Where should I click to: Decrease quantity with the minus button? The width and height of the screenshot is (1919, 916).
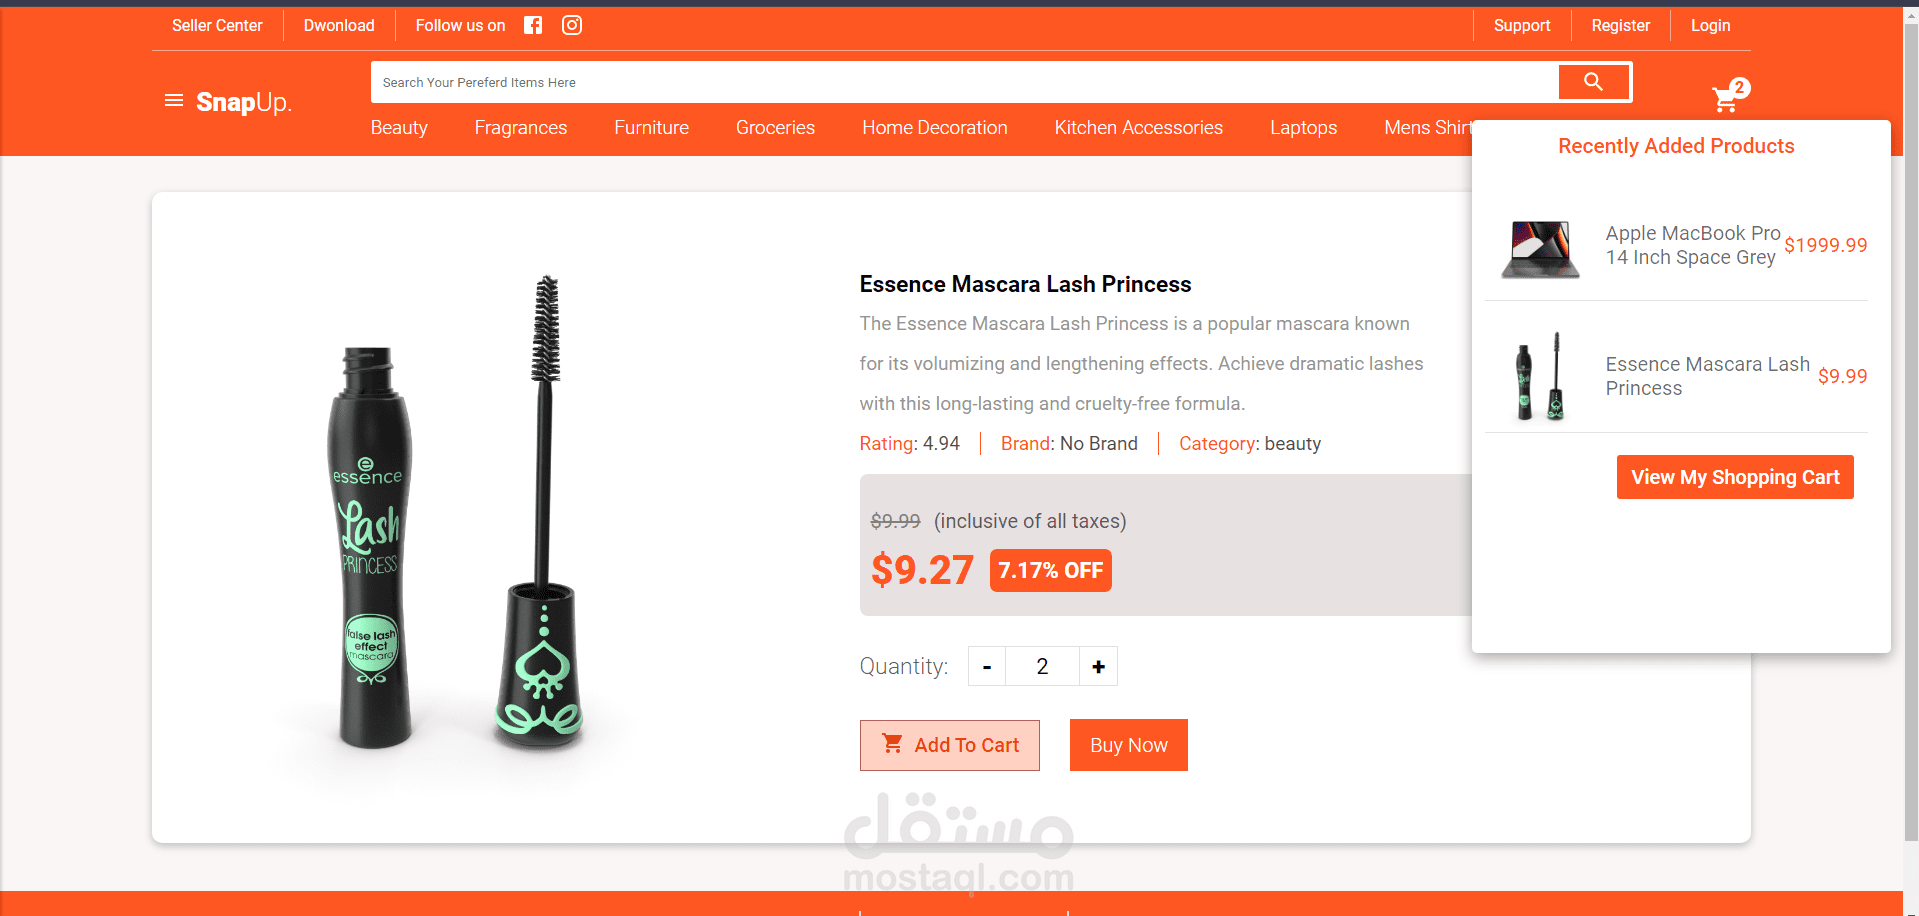coord(987,666)
